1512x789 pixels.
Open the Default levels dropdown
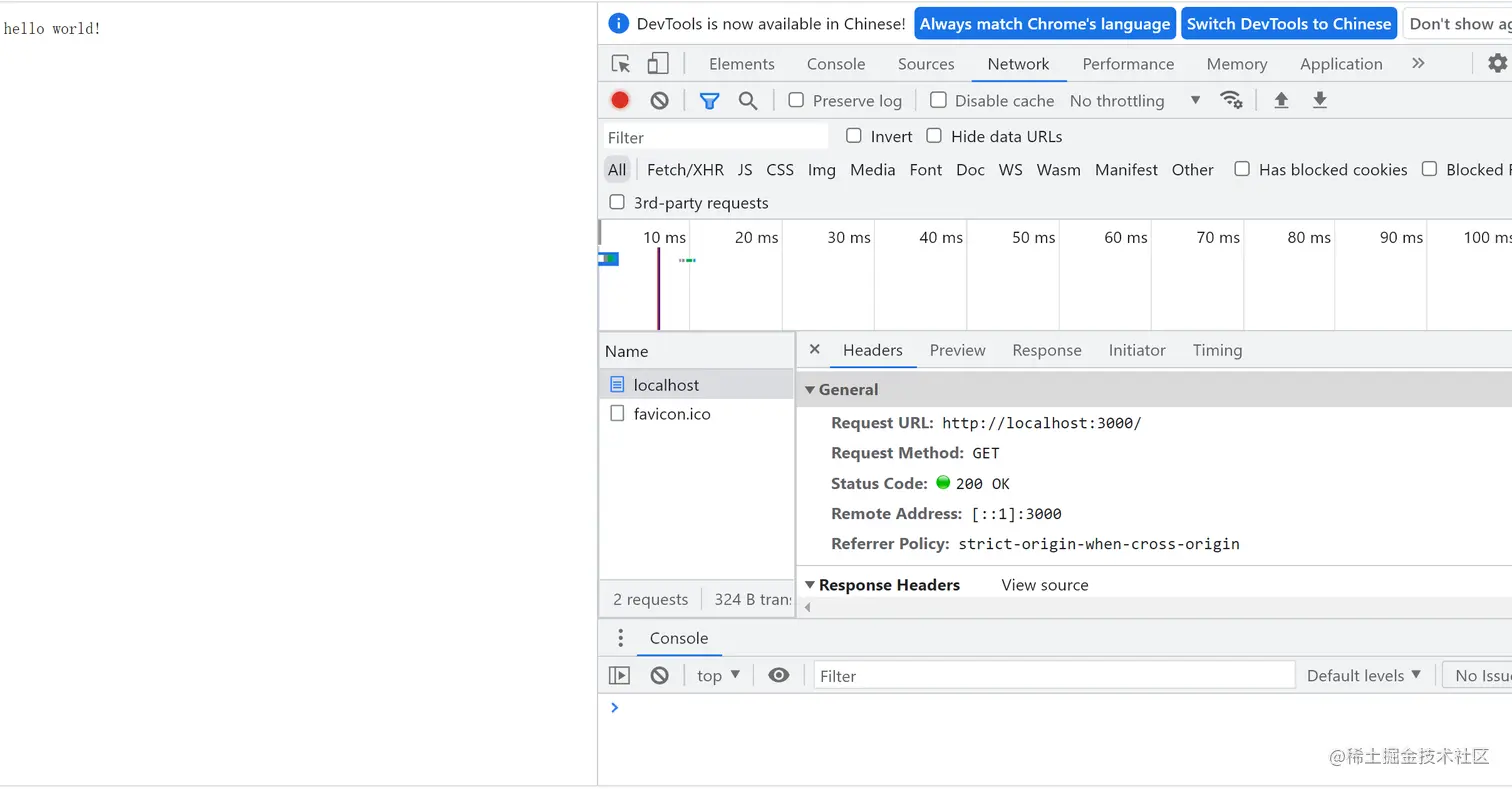tap(1364, 676)
